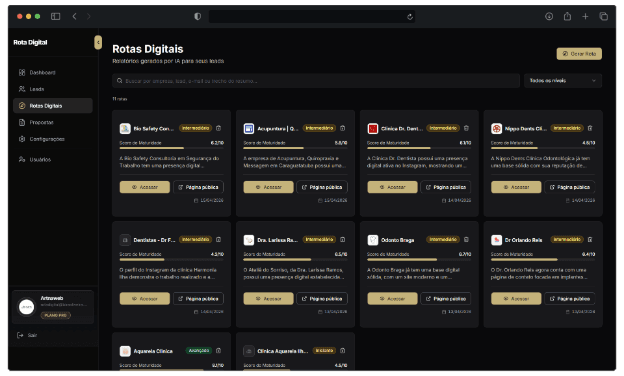Click the browser share icon
This screenshot has width=624, height=376.
click(567, 16)
